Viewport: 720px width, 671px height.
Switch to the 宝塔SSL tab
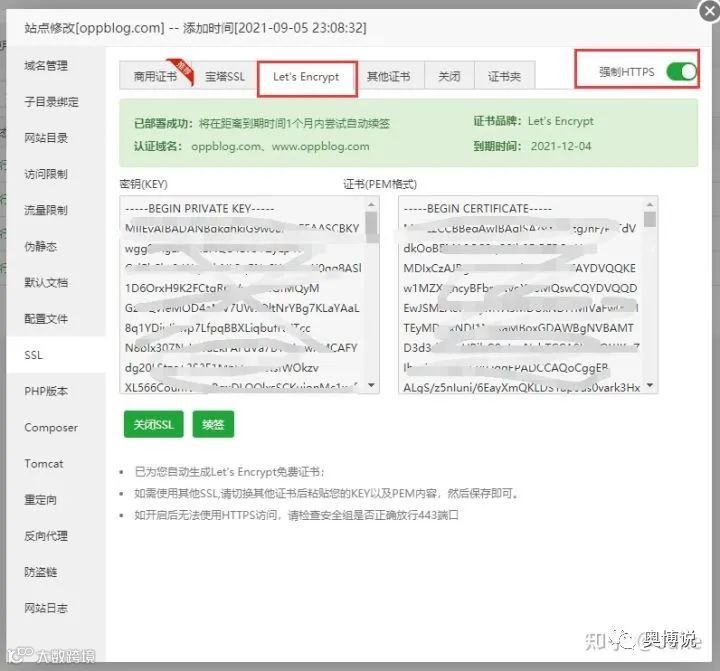(225, 76)
